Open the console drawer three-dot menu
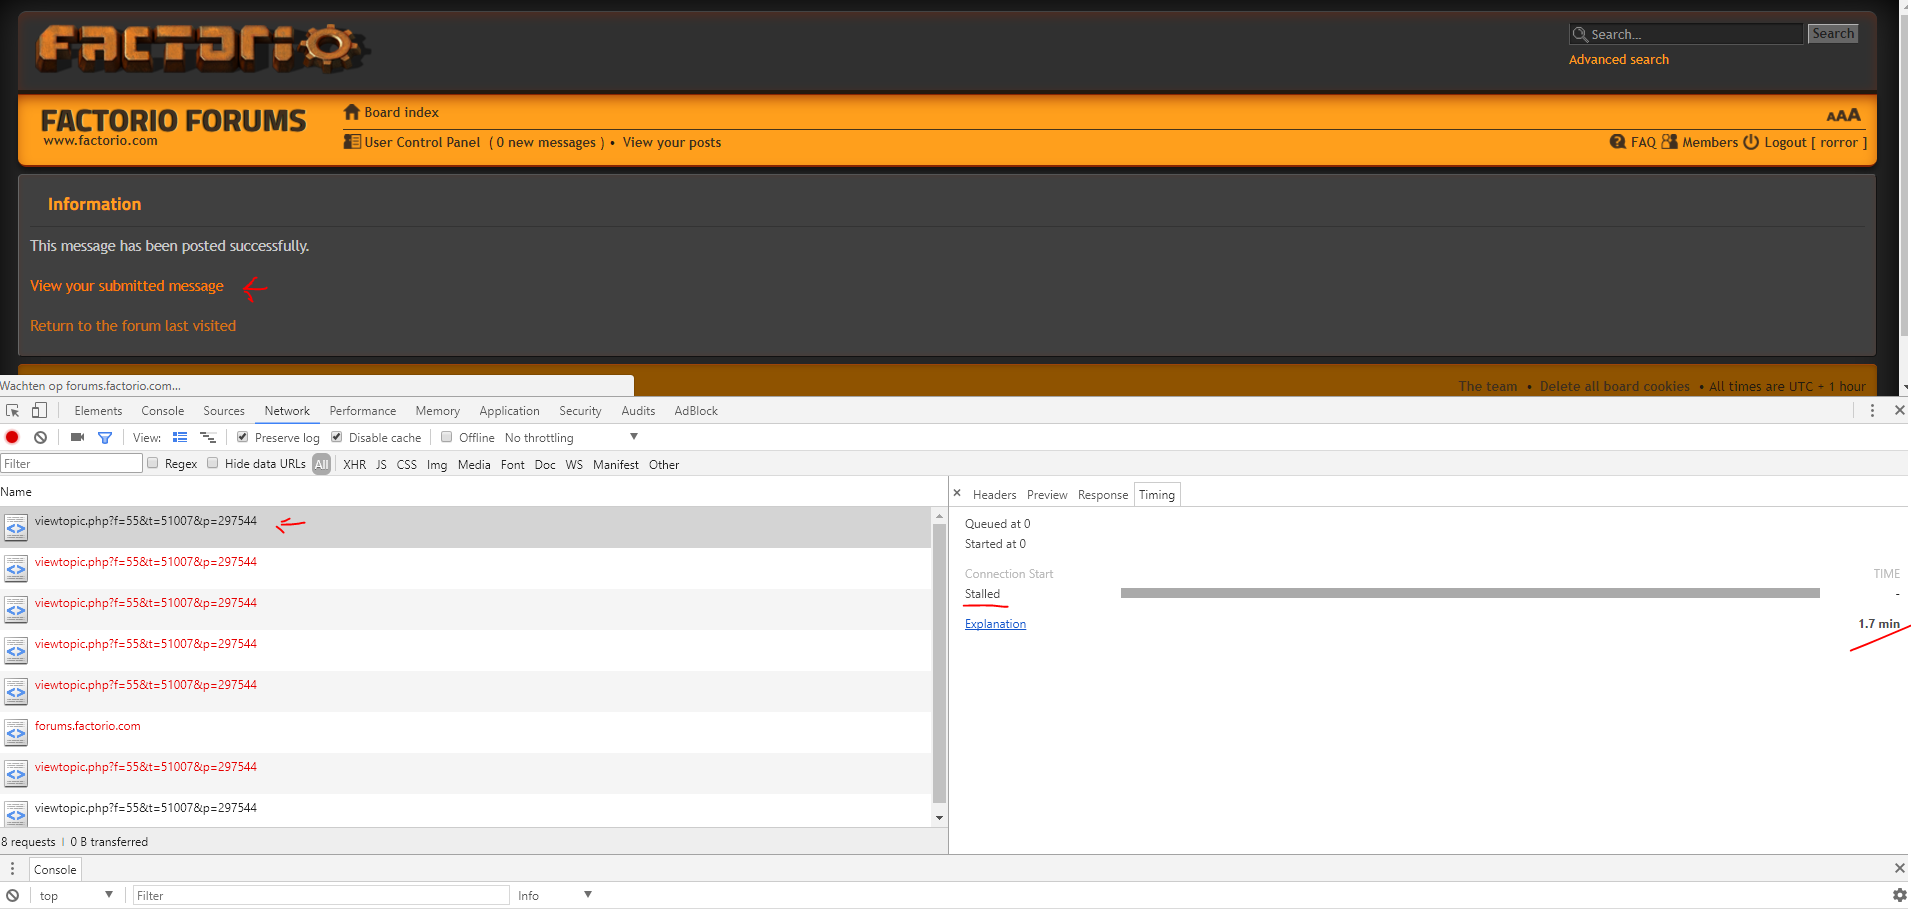 click(x=13, y=869)
